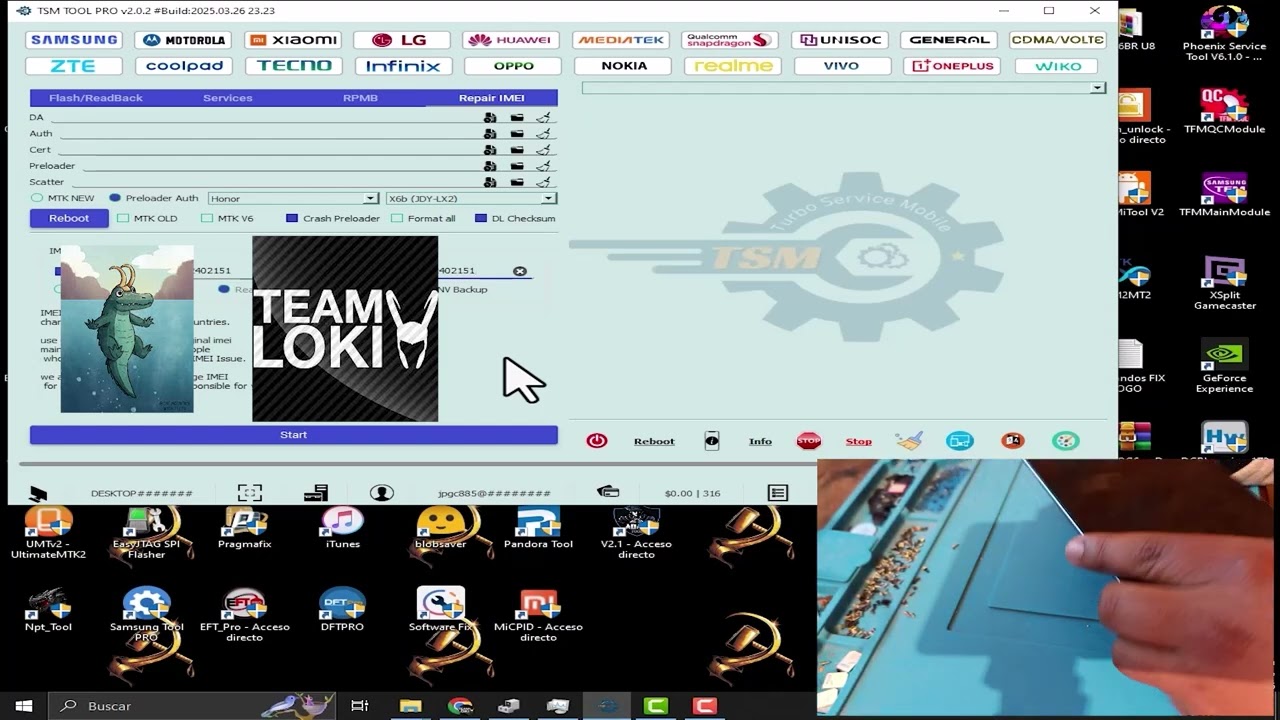Screen dimensions: 1280x720
Task: Select MTK NEW radio button
Action: click(37, 198)
